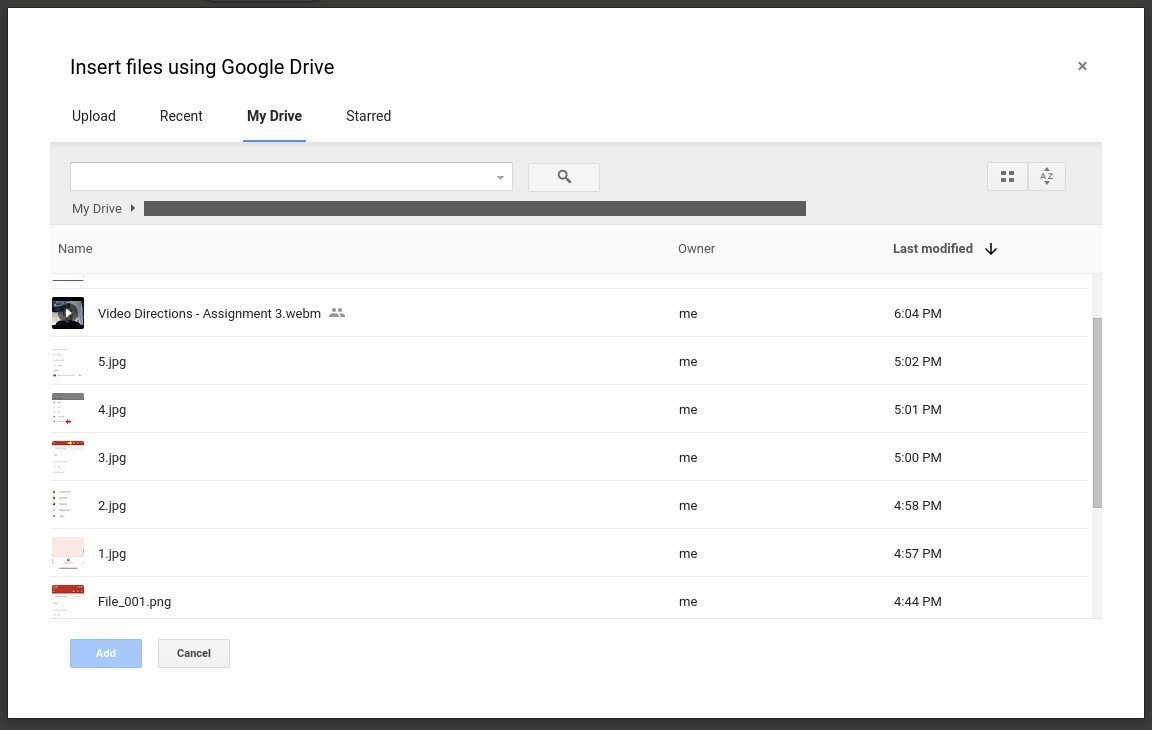The width and height of the screenshot is (1152, 730).
Task: Reverse sorting via the Last modified arrow
Action: point(990,248)
